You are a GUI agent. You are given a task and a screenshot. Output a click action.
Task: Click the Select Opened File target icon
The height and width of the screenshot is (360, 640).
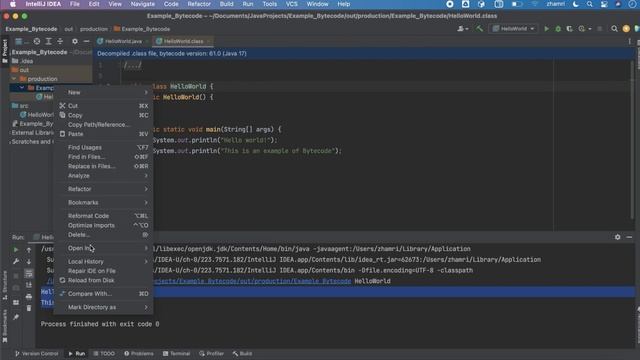coord(37,41)
